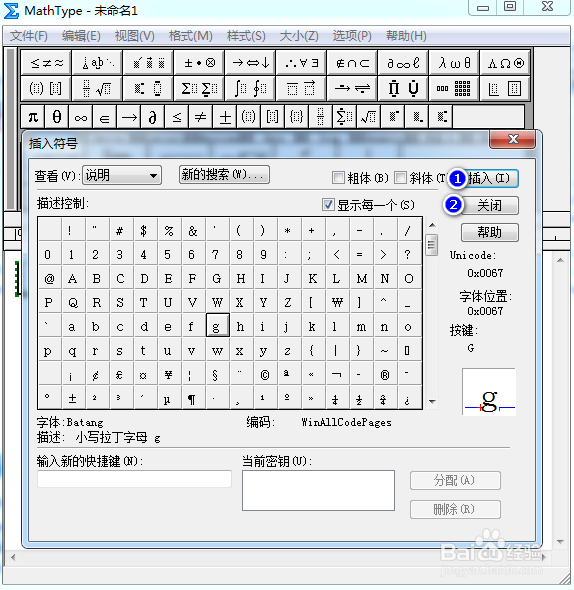This screenshot has width=574, height=590.
Task: Insert partial derivative symbol from small bar
Action: [x=152, y=117]
